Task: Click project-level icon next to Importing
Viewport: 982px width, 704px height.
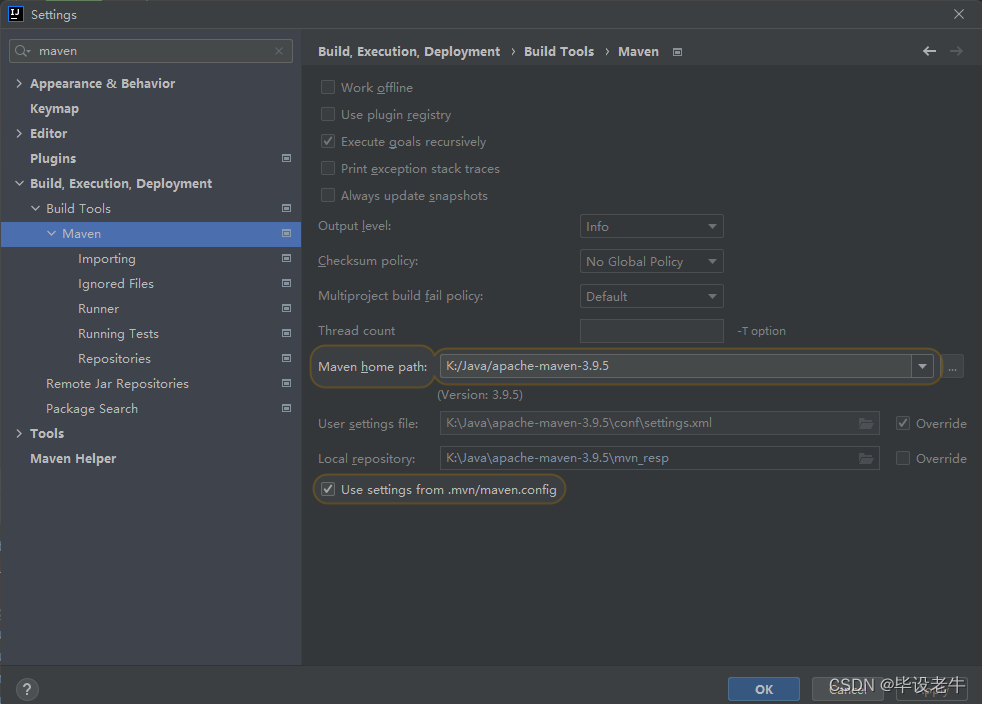Action: (x=286, y=259)
